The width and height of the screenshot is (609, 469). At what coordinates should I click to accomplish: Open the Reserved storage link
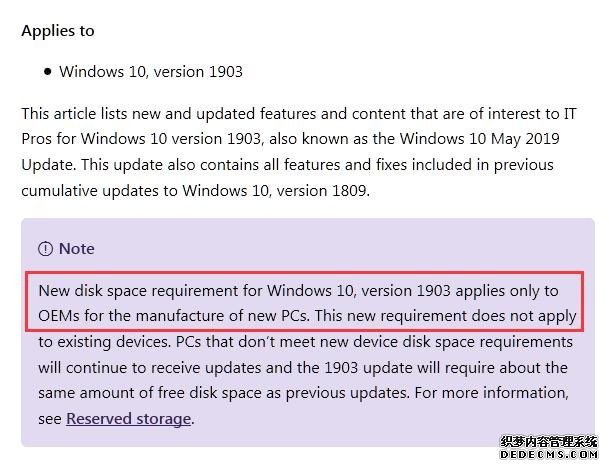coord(128,419)
